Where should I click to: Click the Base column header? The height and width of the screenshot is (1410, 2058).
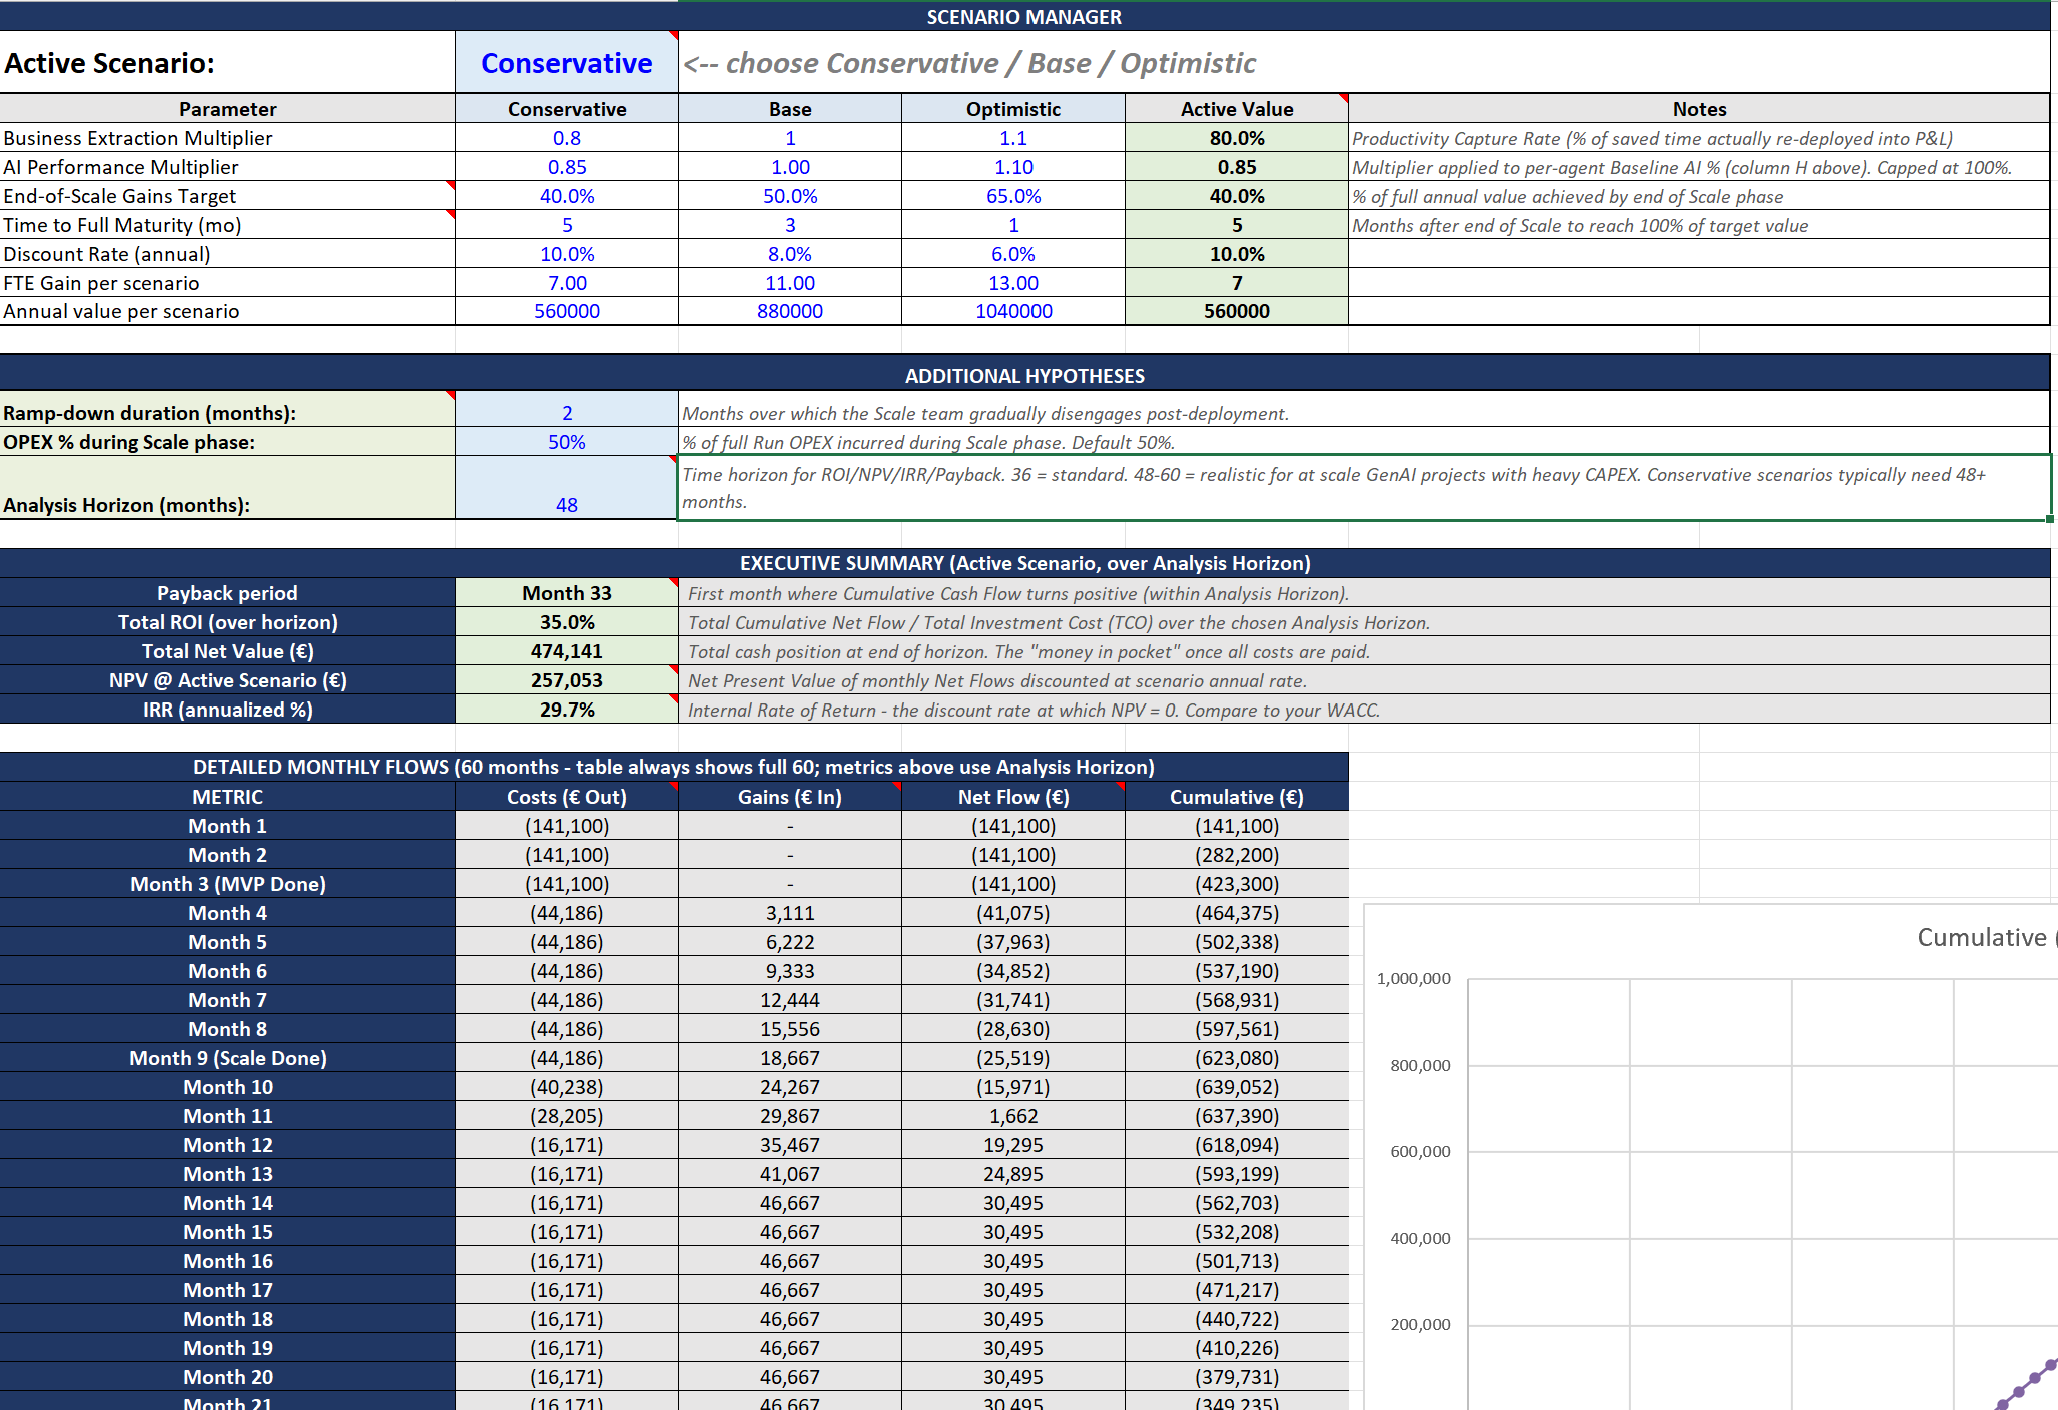point(790,109)
